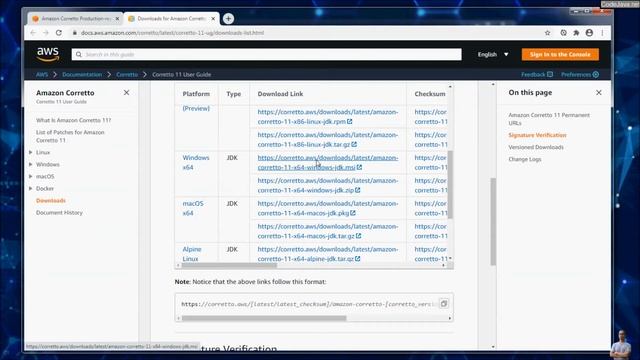The image size is (640, 360).
Task: Open What Is Amazon Corretto 11? page
Action: tap(73, 120)
